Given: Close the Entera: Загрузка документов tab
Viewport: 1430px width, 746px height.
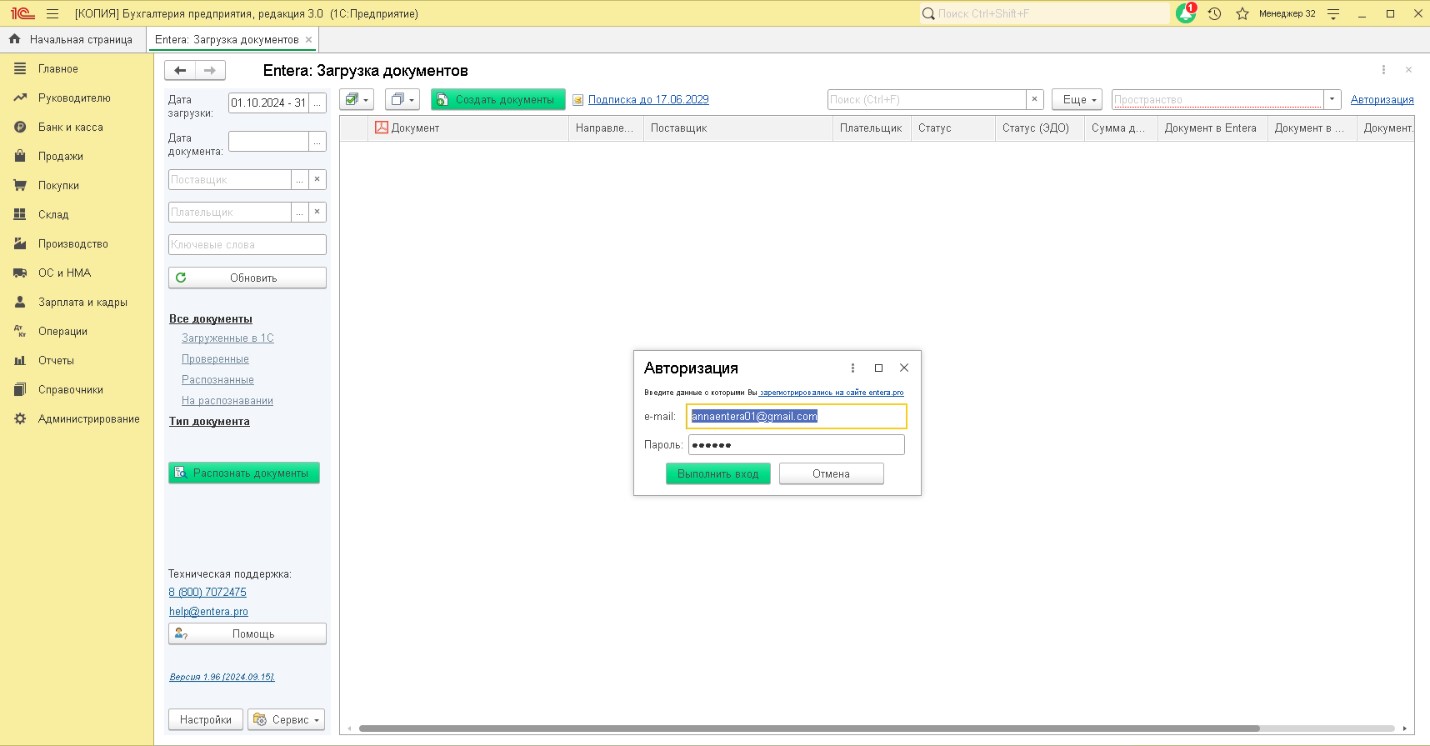Looking at the screenshot, I should point(309,39).
